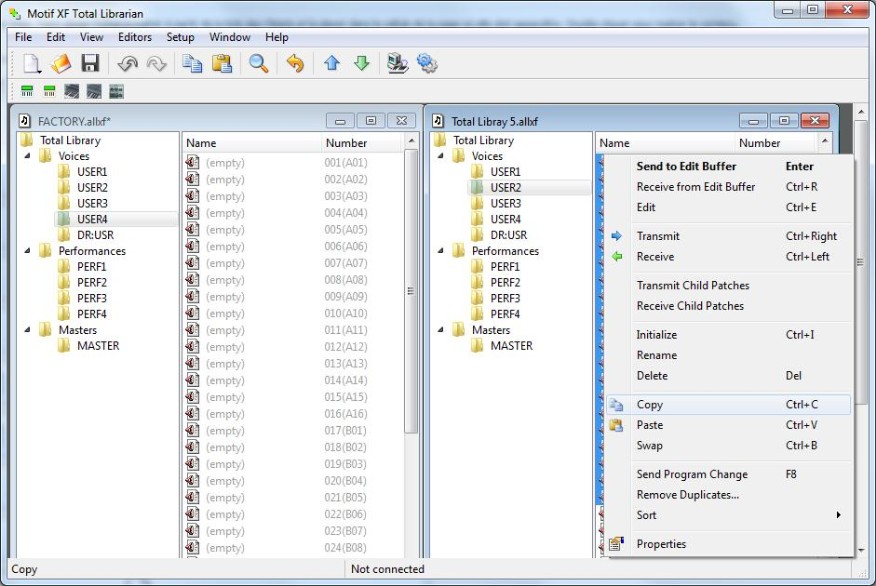Choose Send Program Change
This screenshot has width=876, height=586.
[x=729, y=474]
